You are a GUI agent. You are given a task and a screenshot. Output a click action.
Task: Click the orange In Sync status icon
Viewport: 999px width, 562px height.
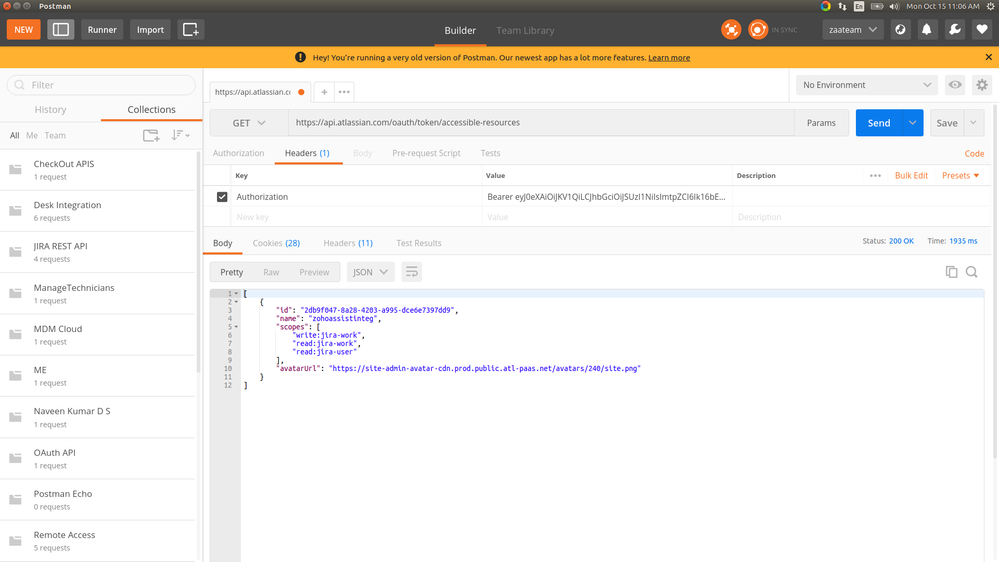[x=758, y=30]
